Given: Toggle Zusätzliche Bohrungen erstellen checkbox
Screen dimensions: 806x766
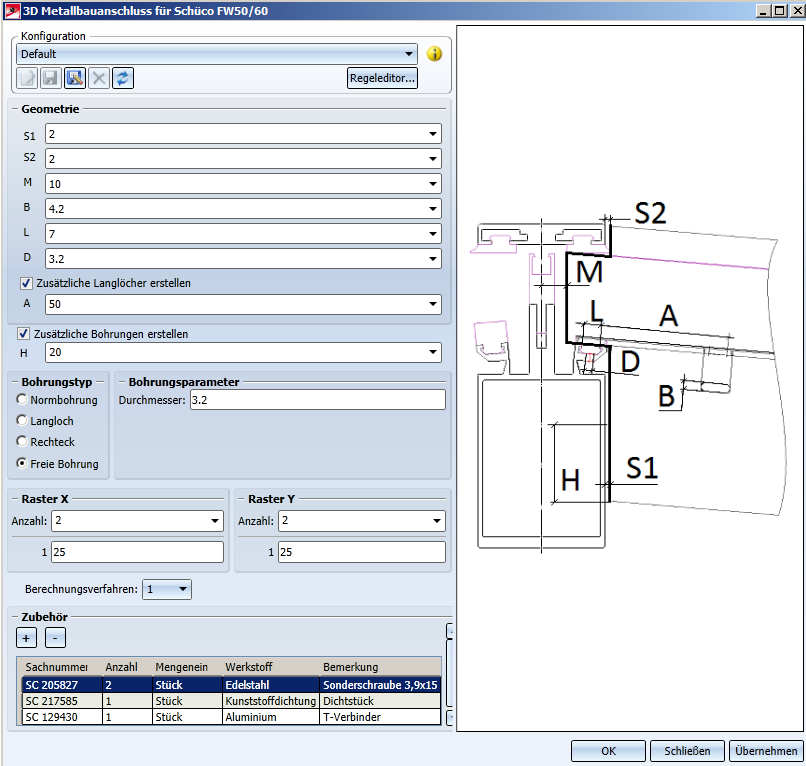Looking at the screenshot, I should point(24,334).
